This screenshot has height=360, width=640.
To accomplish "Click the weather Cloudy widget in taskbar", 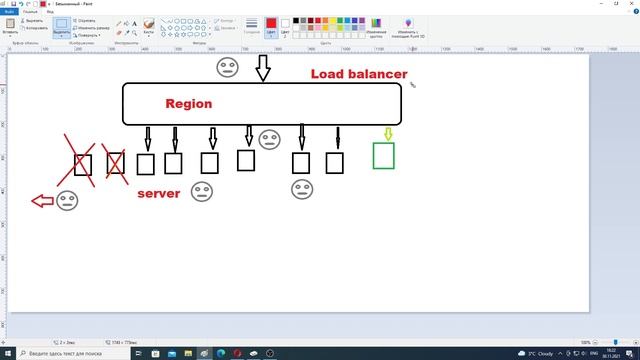I will 535,353.
